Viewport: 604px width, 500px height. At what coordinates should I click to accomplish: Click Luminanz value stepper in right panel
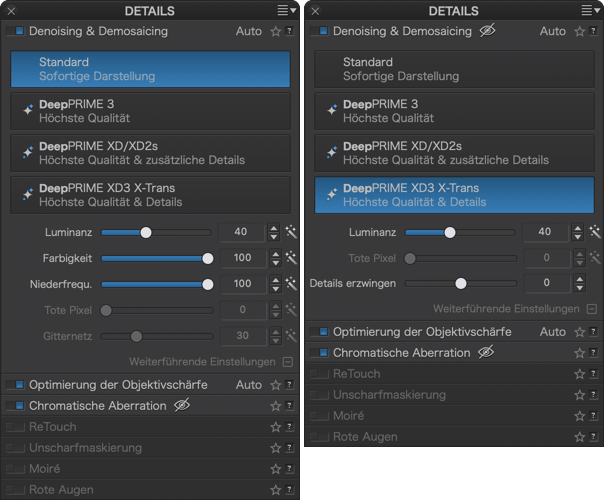tap(577, 232)
